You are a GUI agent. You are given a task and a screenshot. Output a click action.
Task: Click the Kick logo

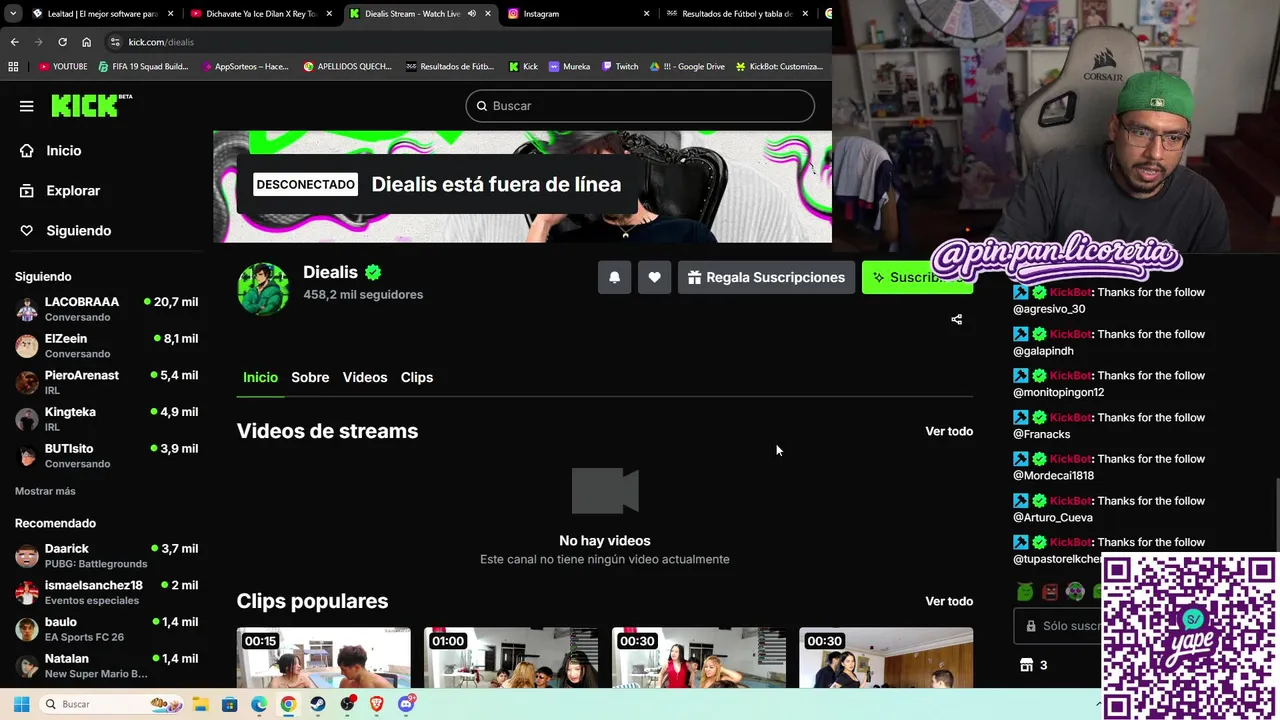[x=91, y=105]
